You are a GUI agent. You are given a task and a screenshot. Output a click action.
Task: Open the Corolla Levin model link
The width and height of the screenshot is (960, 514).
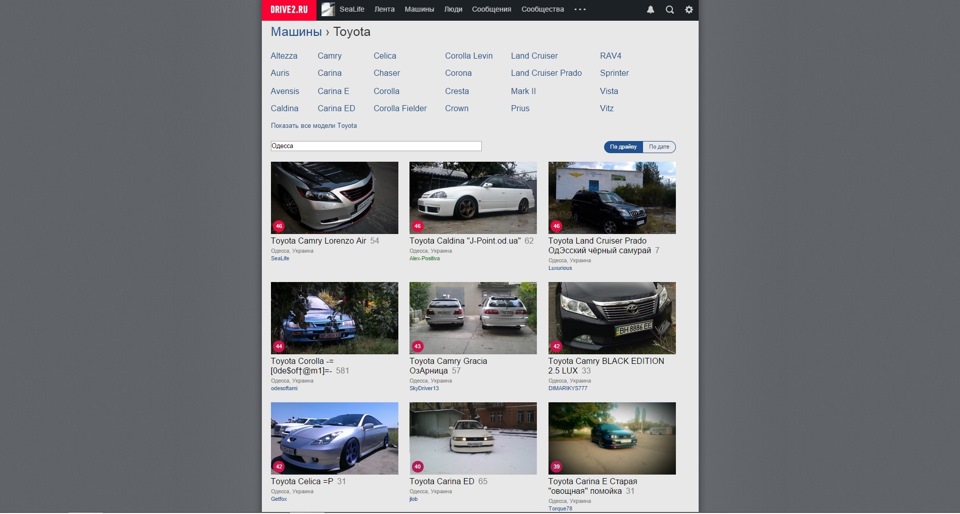468,56
